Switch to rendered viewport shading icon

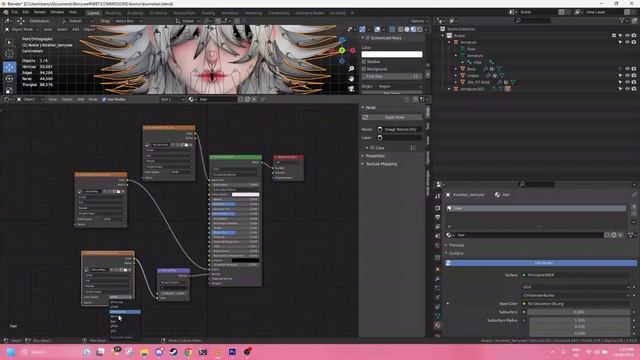point(420,29)
